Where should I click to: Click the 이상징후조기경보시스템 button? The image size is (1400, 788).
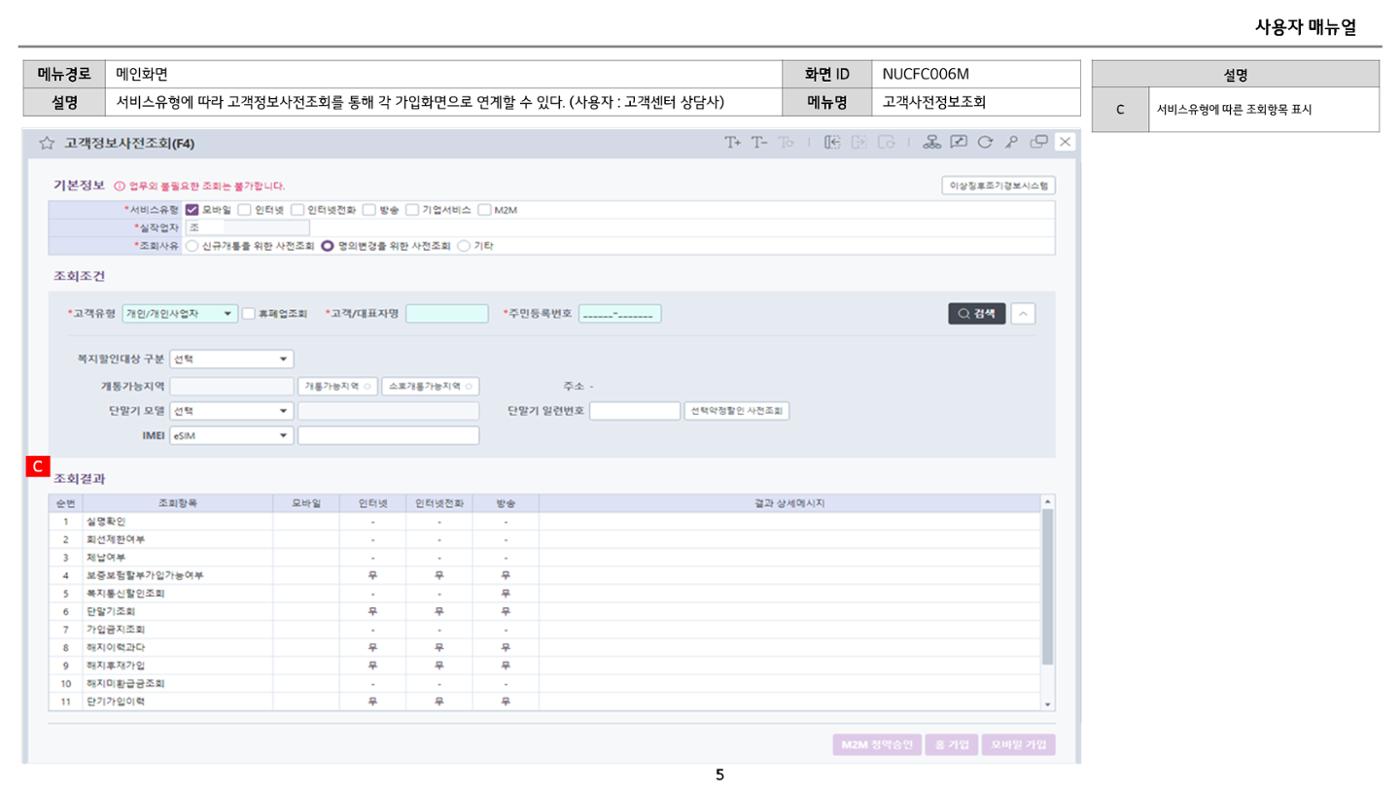(x=998, y=186)
